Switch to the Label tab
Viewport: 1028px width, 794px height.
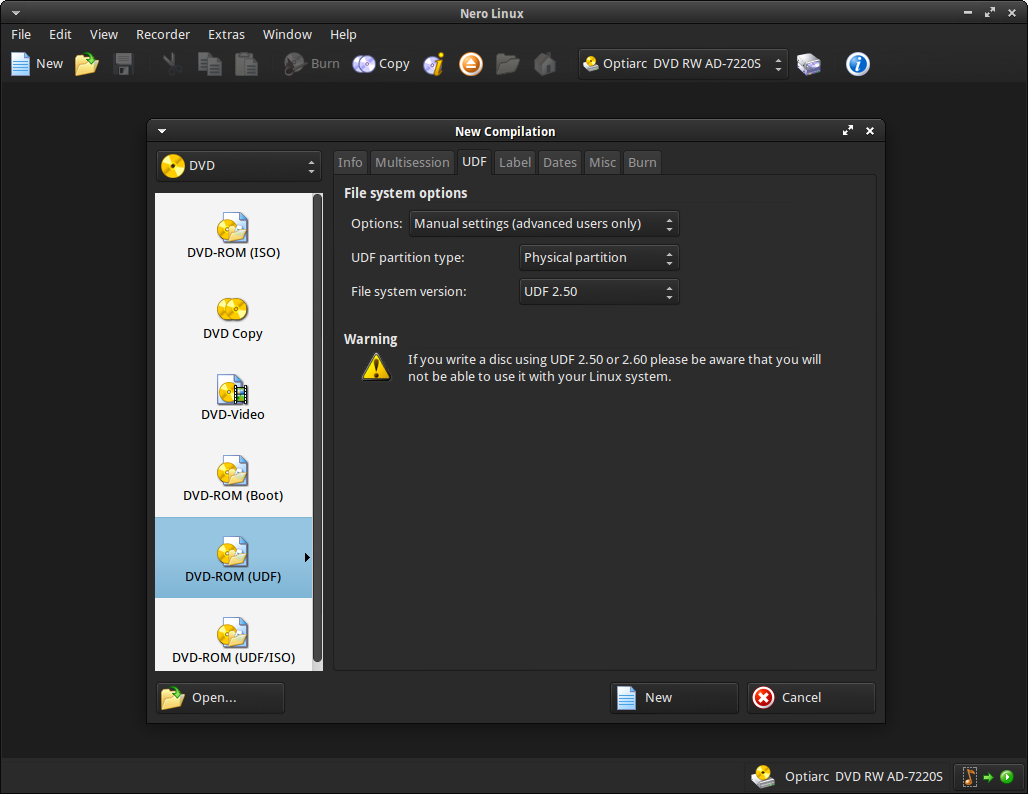[515, 163]
